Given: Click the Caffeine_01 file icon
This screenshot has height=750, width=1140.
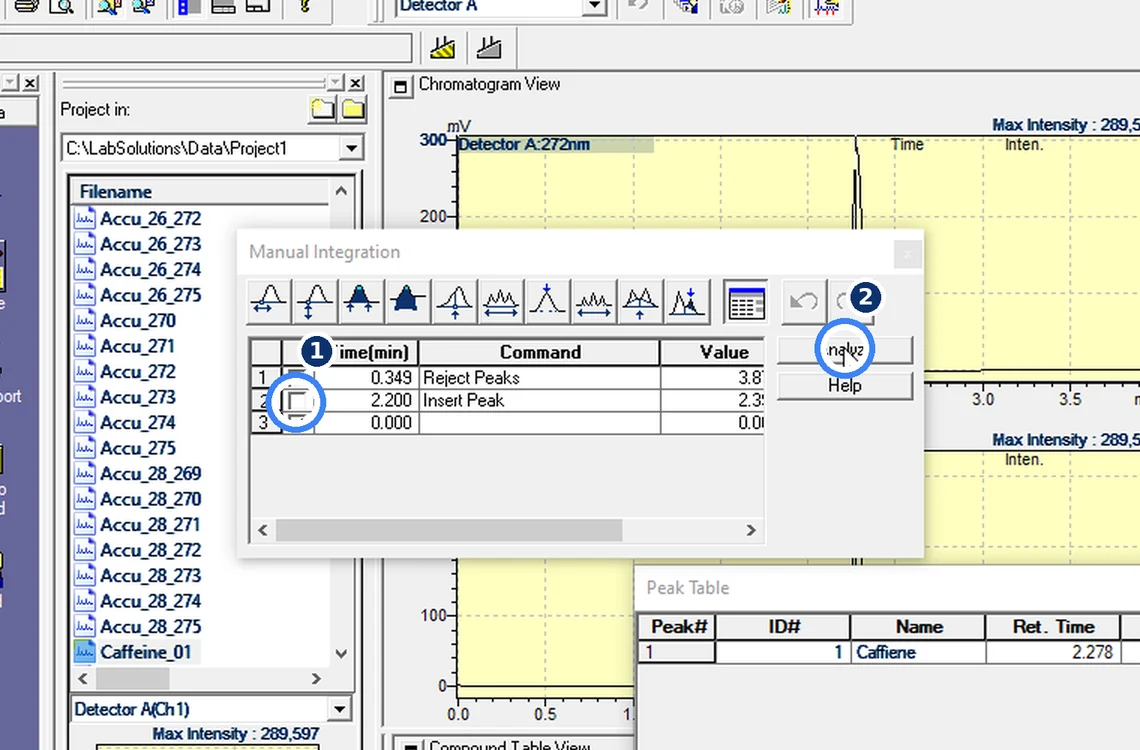Looking at the screenshot, I should click(84, 651).
